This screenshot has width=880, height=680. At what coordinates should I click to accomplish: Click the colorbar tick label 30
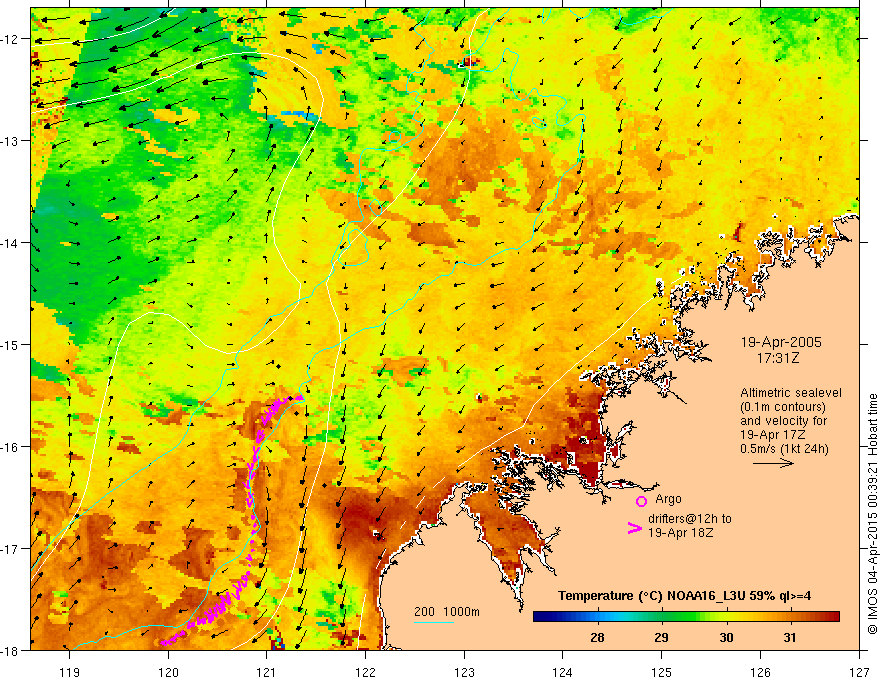pyautogui.click(x=726, y=637)
